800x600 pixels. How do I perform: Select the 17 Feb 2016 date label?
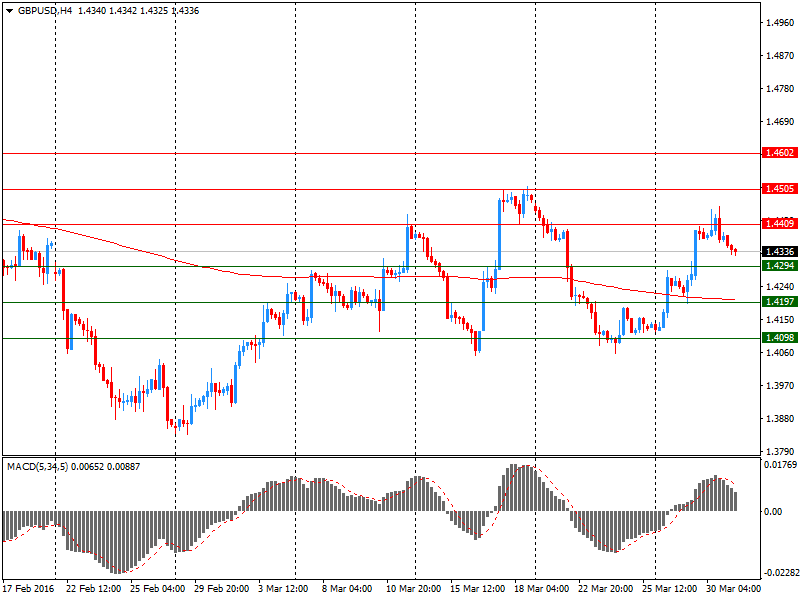(29, 589)
